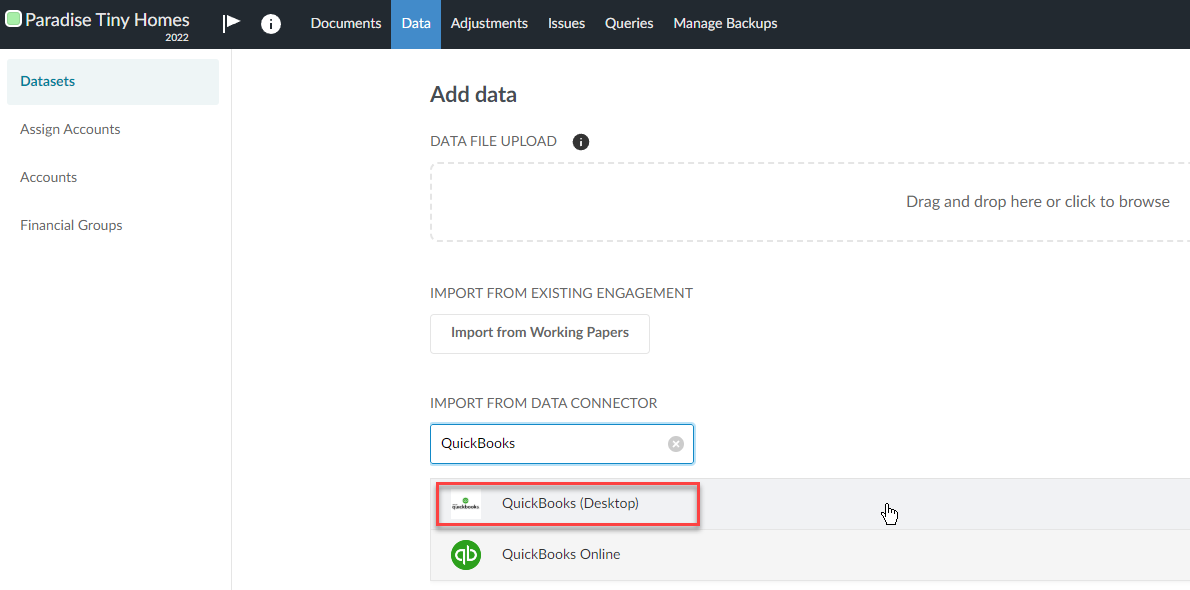The image size is (1190, 590).
Task: Click the Import from Working Papers button
Action: pos(539,334)
